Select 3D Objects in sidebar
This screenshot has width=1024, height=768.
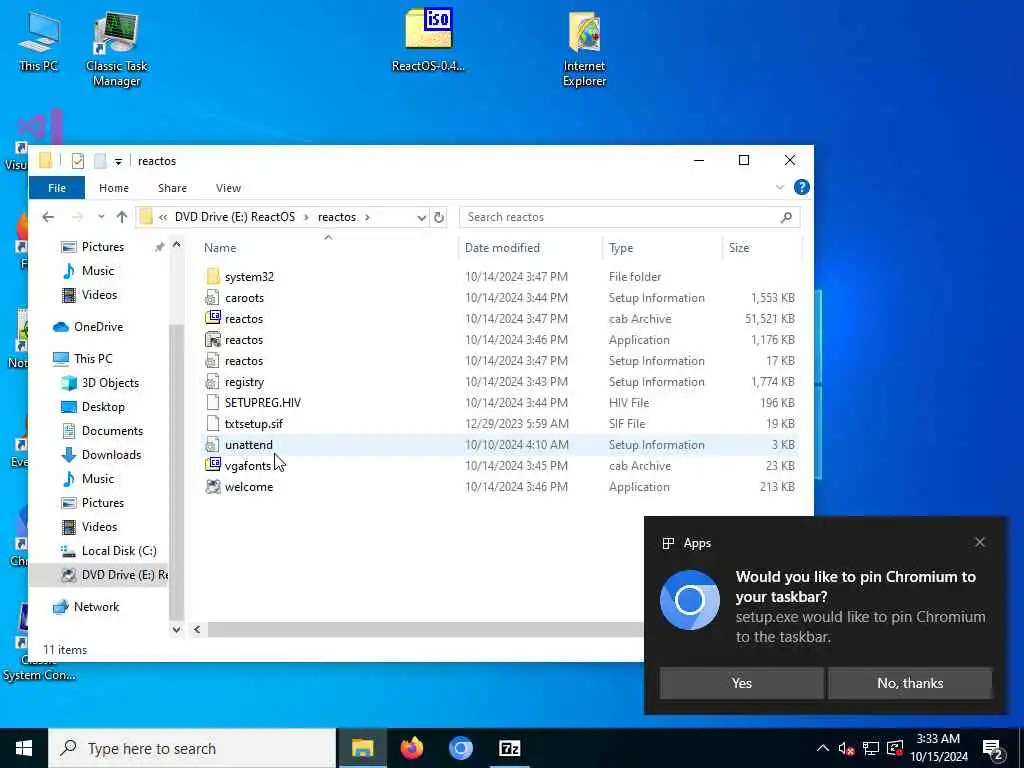[x=110, y=383]
